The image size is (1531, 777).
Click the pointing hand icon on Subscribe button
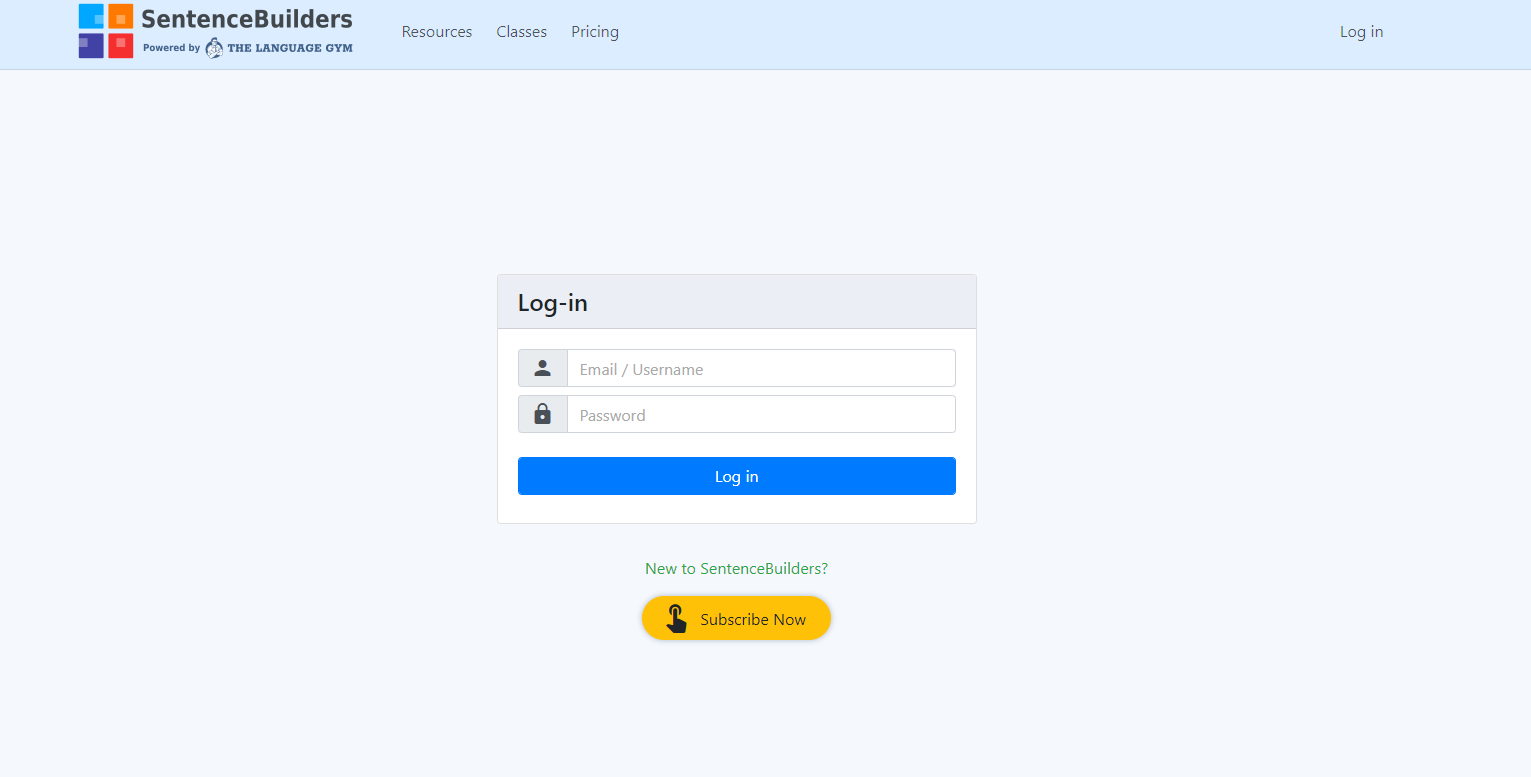point(677,619)
